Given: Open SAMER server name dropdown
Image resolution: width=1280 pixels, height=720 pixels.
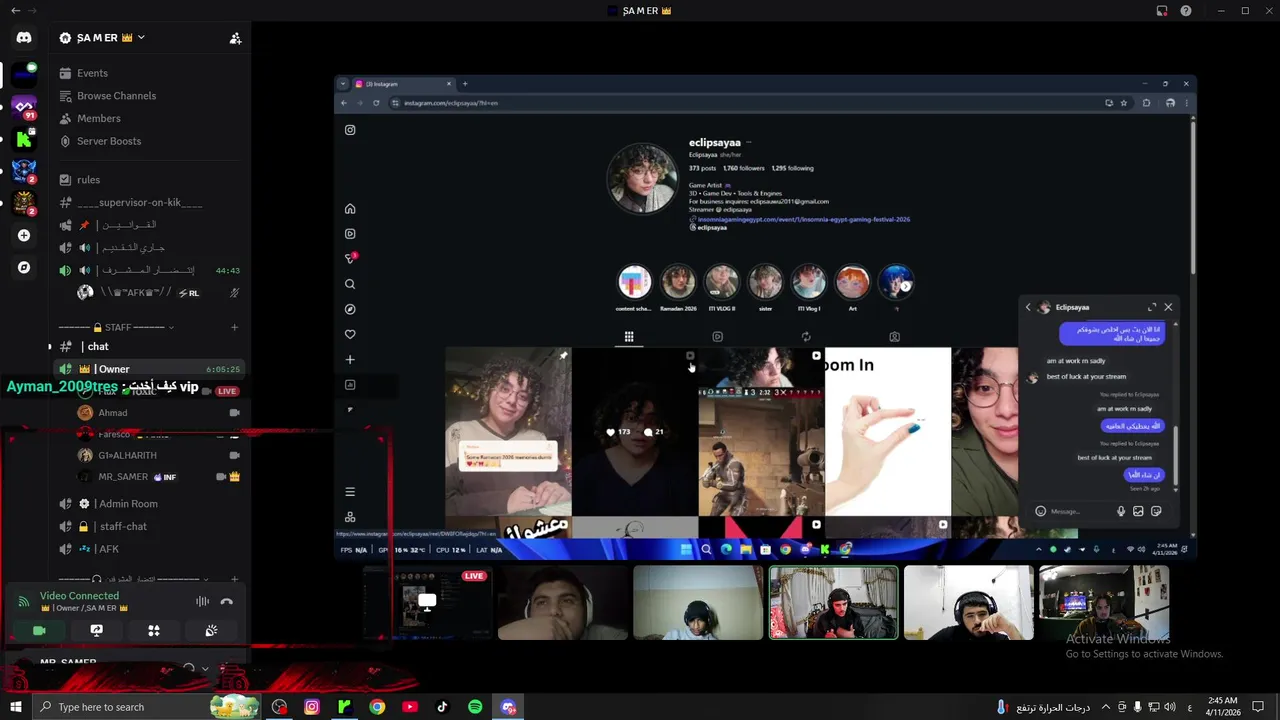Looking at the screenshot, I should (101, 38).
